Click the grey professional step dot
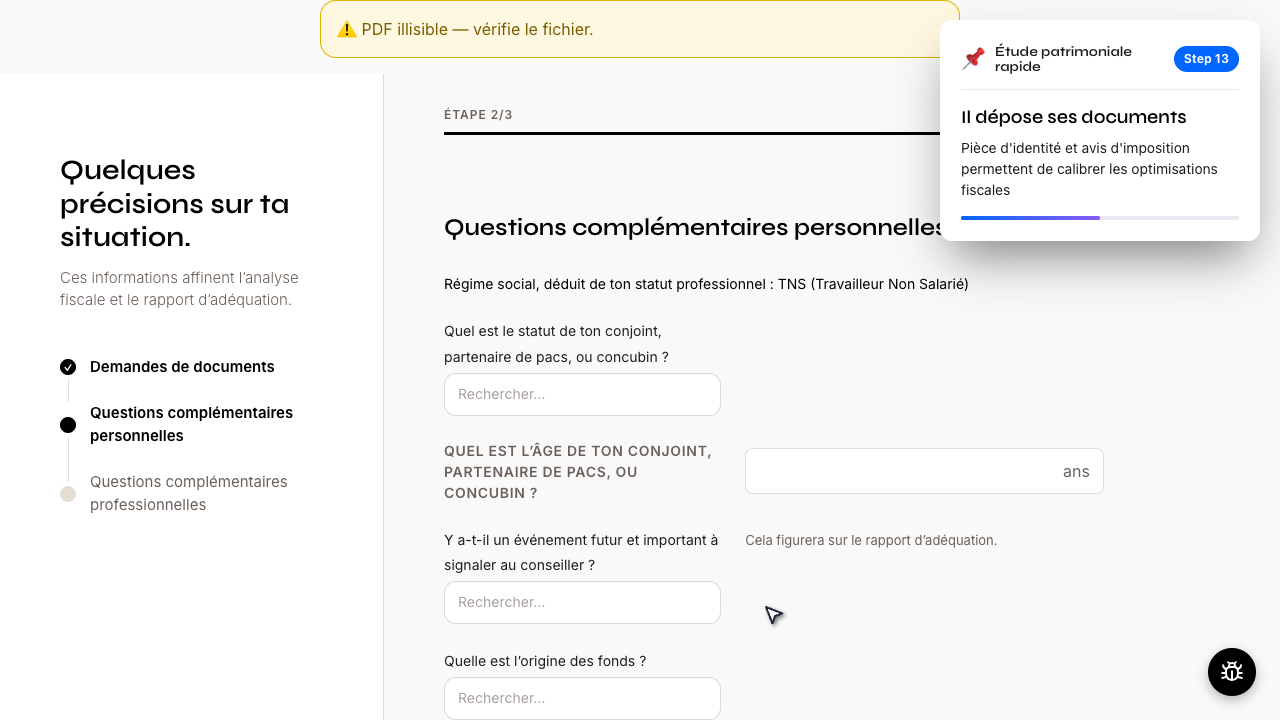The width and height of the screenshot is (1280, 720). pos(68,494)
